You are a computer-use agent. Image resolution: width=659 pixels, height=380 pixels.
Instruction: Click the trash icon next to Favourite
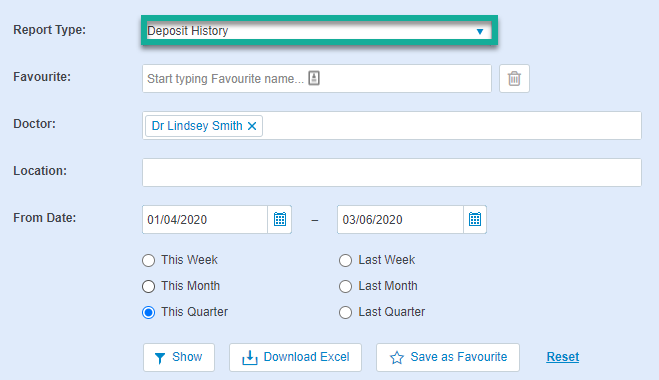click(514, 79)
